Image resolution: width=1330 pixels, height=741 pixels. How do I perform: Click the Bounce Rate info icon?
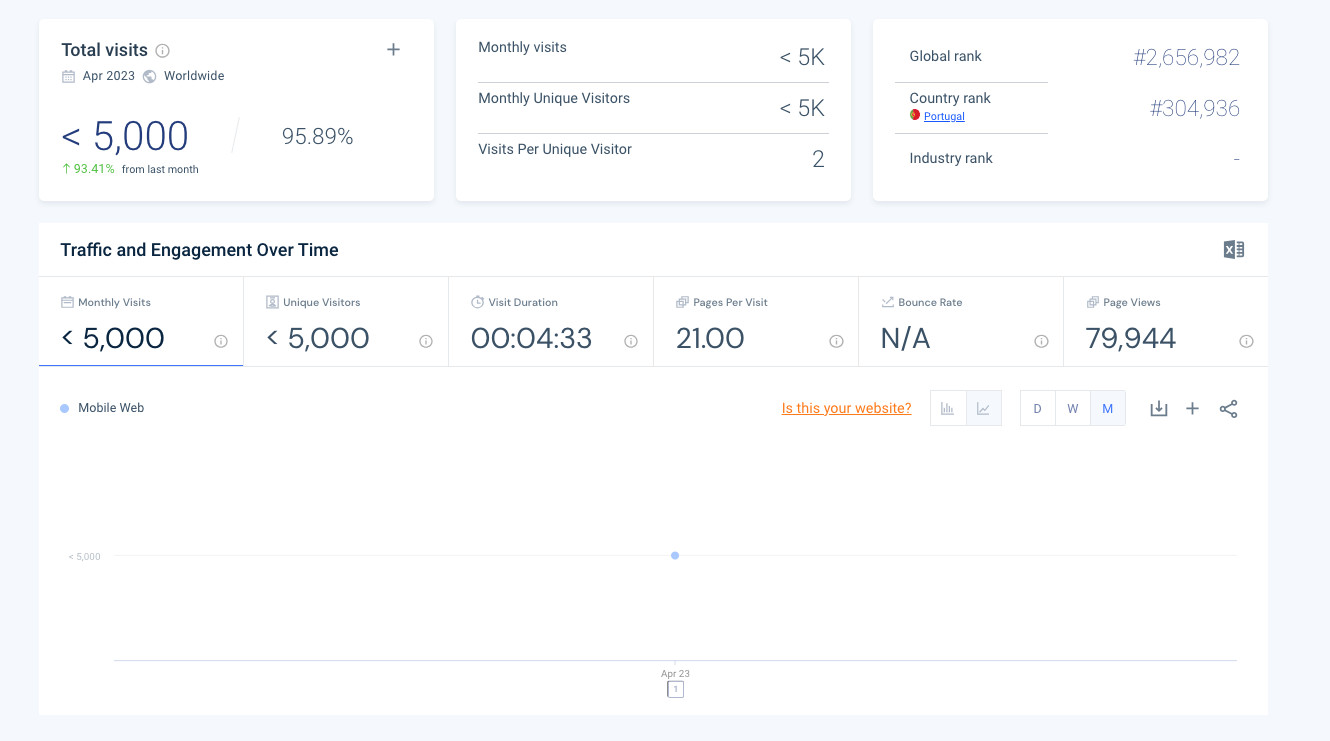click(x=1041, y=341)
